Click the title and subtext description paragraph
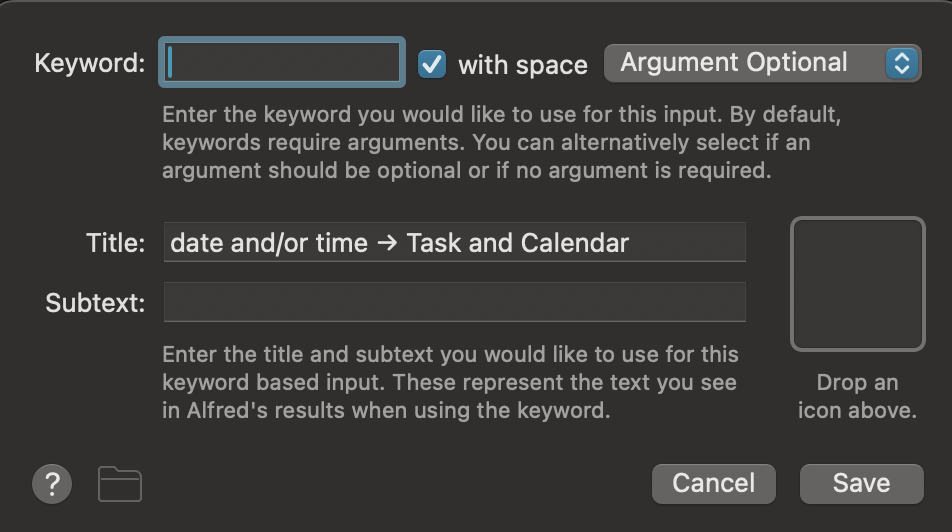The width and height of the screenshot is (952, 532). [x=450, y=382]
